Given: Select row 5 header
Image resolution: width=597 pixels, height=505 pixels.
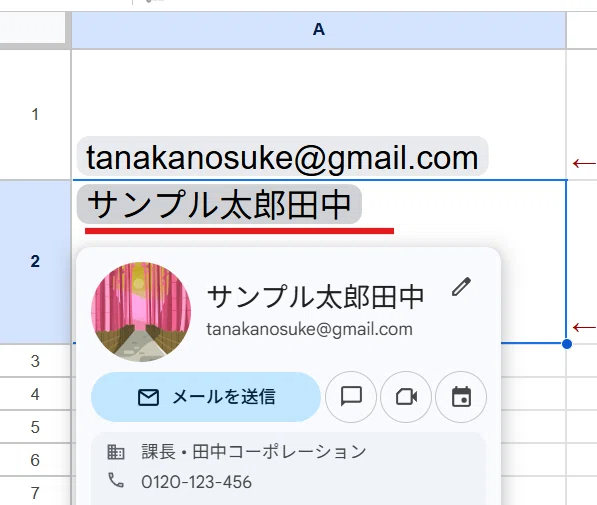Looking at the screenshot, I should (35, 427).
